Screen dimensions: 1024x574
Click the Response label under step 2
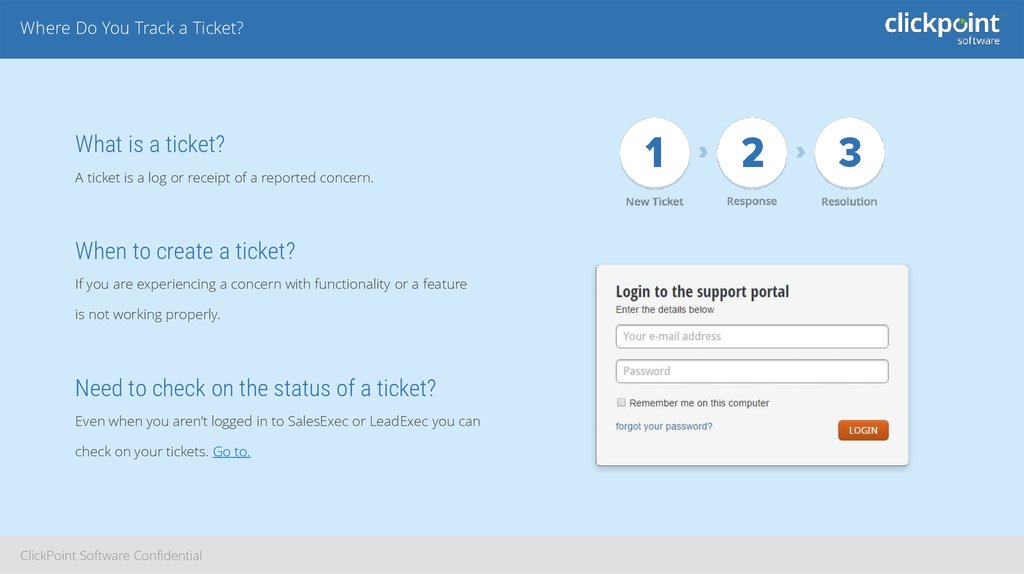752,201
